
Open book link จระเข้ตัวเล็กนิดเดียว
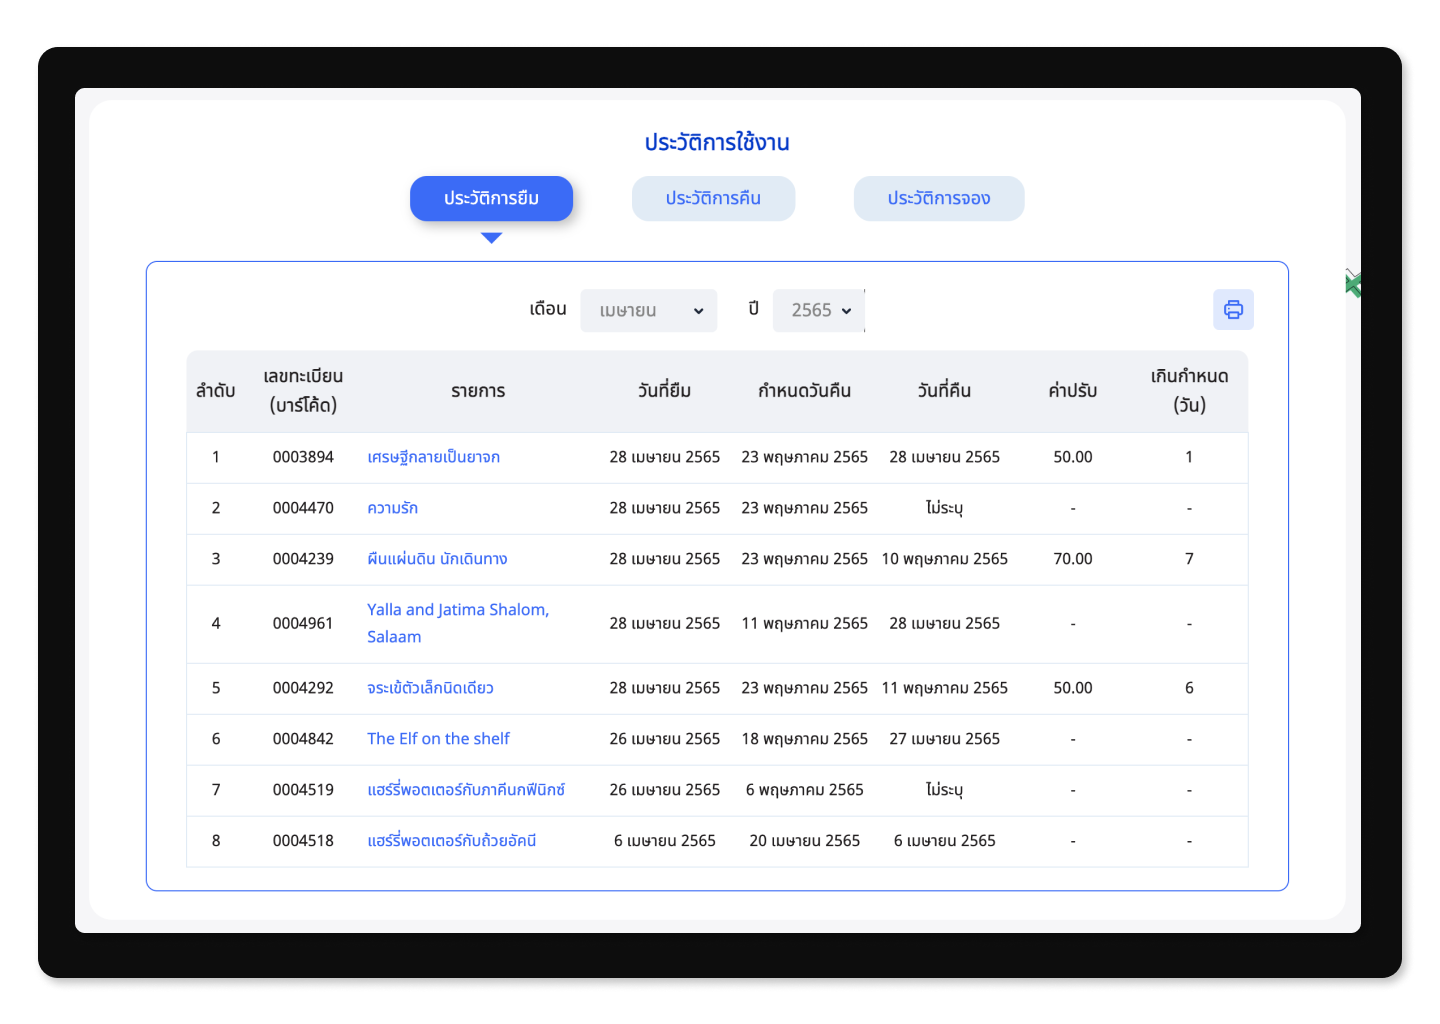pos(430,688)
